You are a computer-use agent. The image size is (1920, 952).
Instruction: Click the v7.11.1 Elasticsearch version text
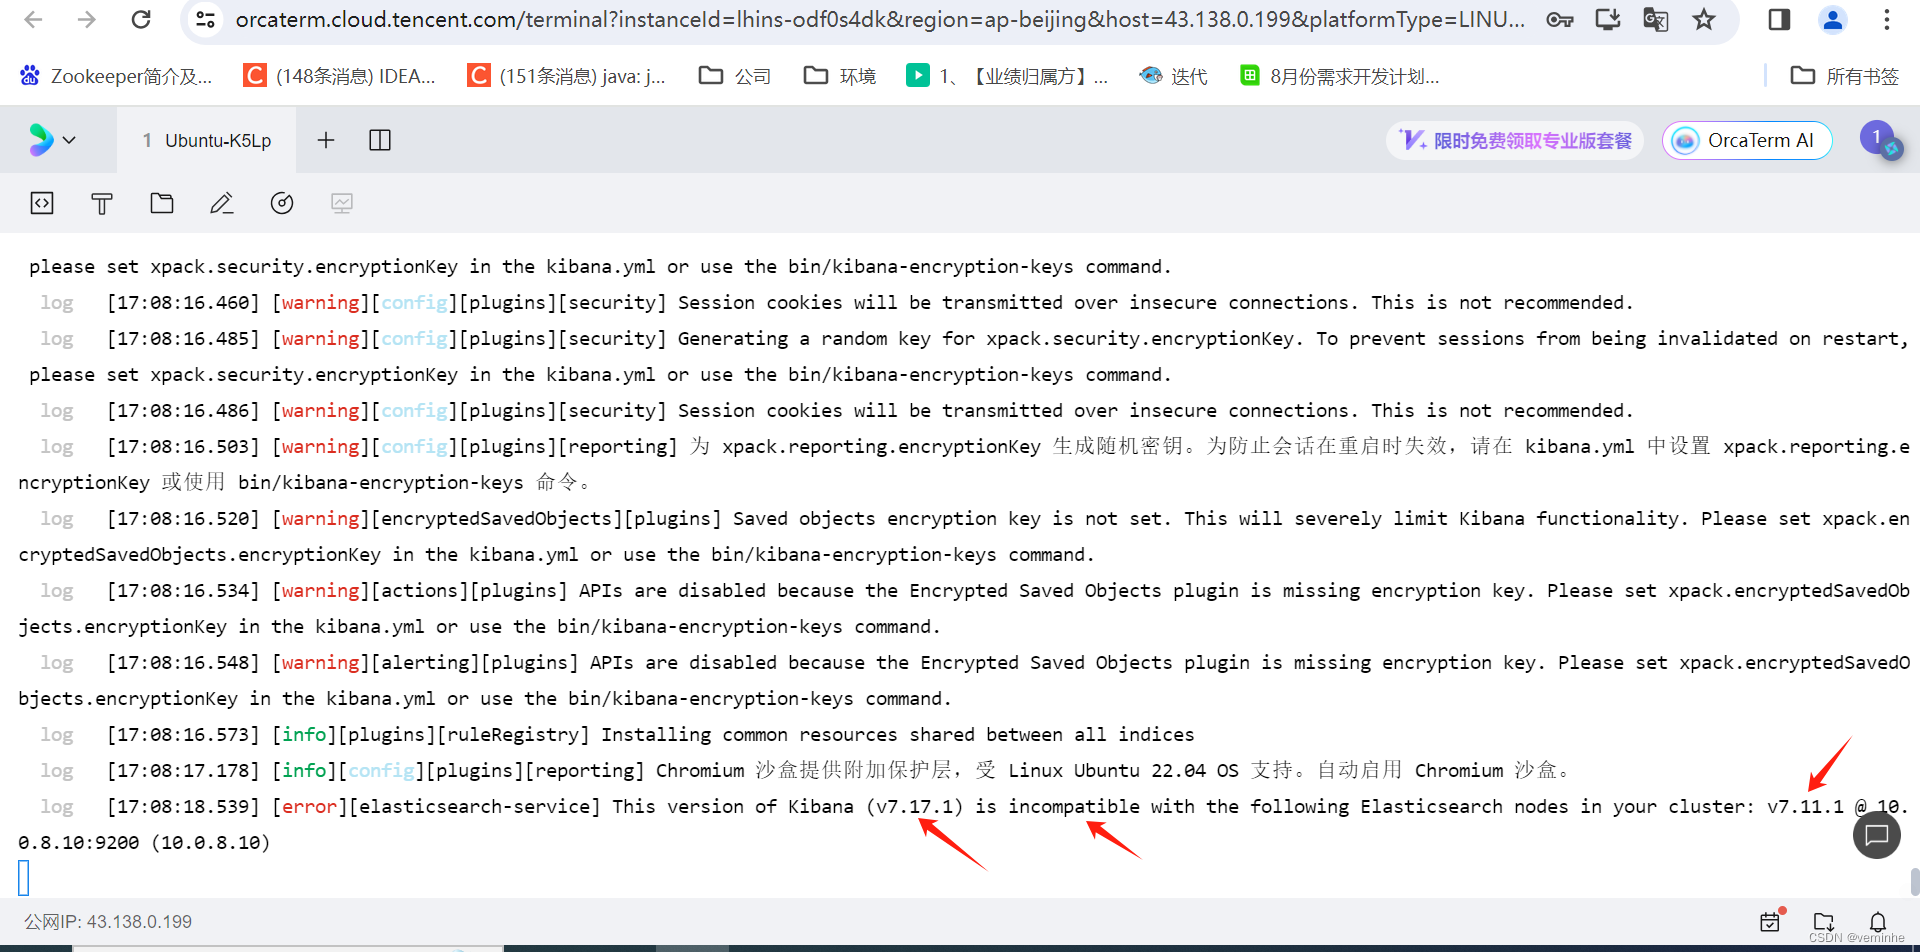pos(1806,807)
